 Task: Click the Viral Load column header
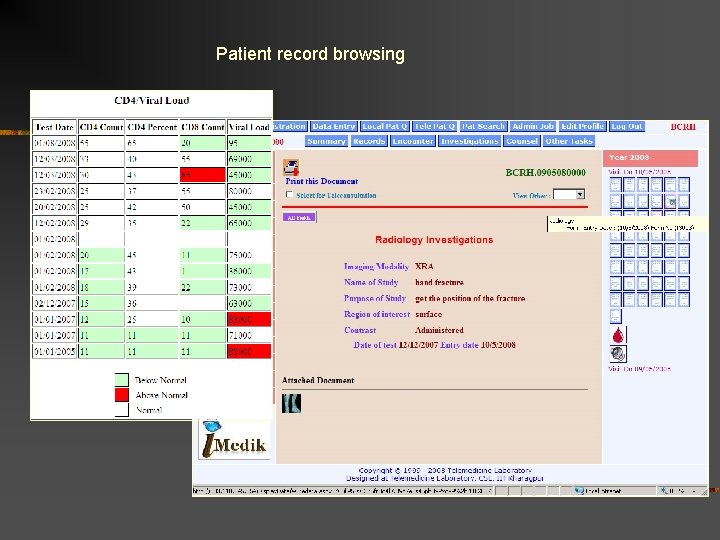(249, 127)
